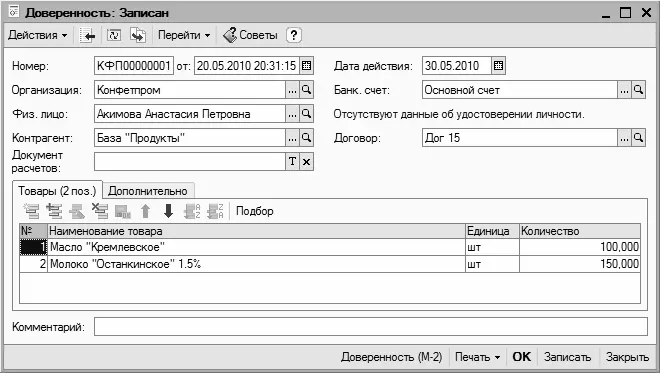The image size is (660, 373).
Task: Click the select ellipsis button for Контрагент
Action: pyautogui.click(x=292, y=138)
